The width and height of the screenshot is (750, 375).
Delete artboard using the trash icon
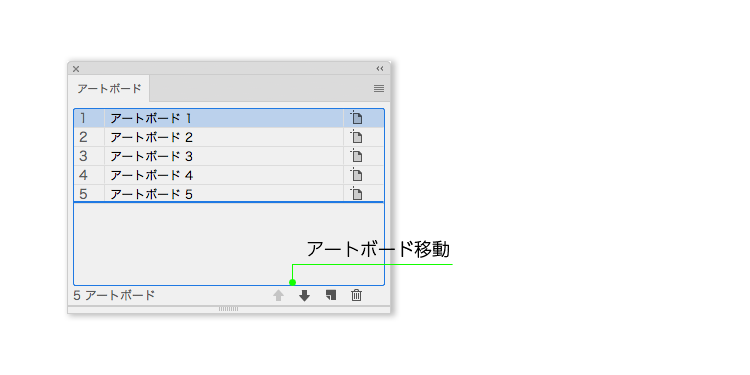tap(356, 295)
